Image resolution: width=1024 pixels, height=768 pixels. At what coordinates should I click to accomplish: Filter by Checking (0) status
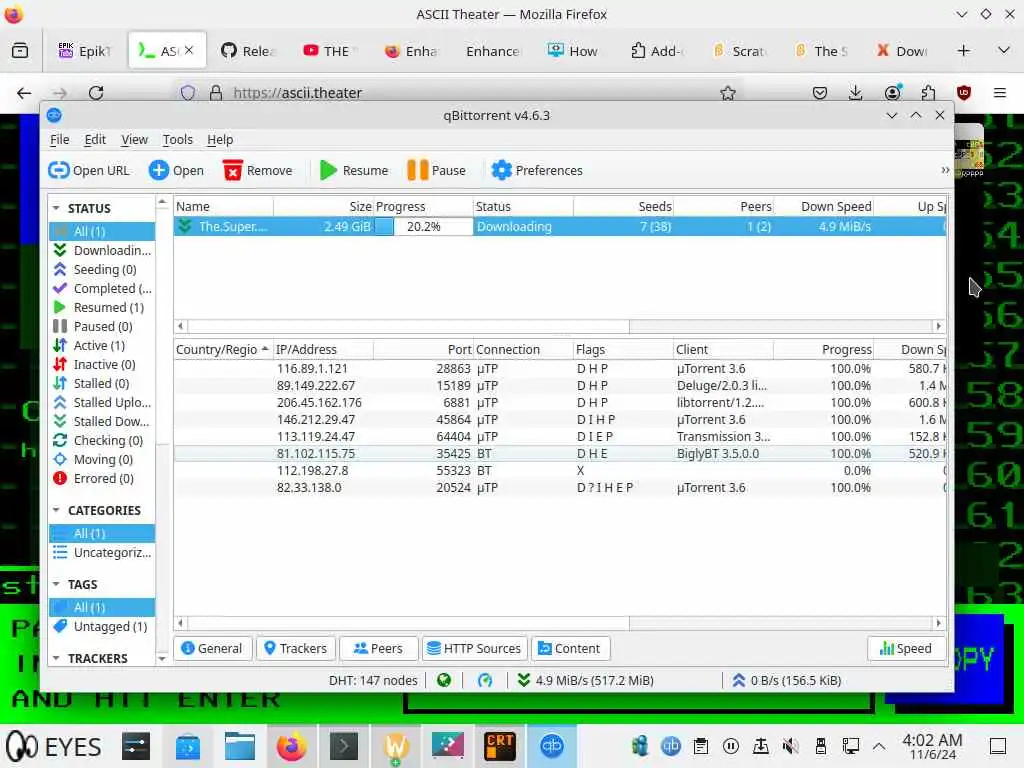(x=103, y=440)
